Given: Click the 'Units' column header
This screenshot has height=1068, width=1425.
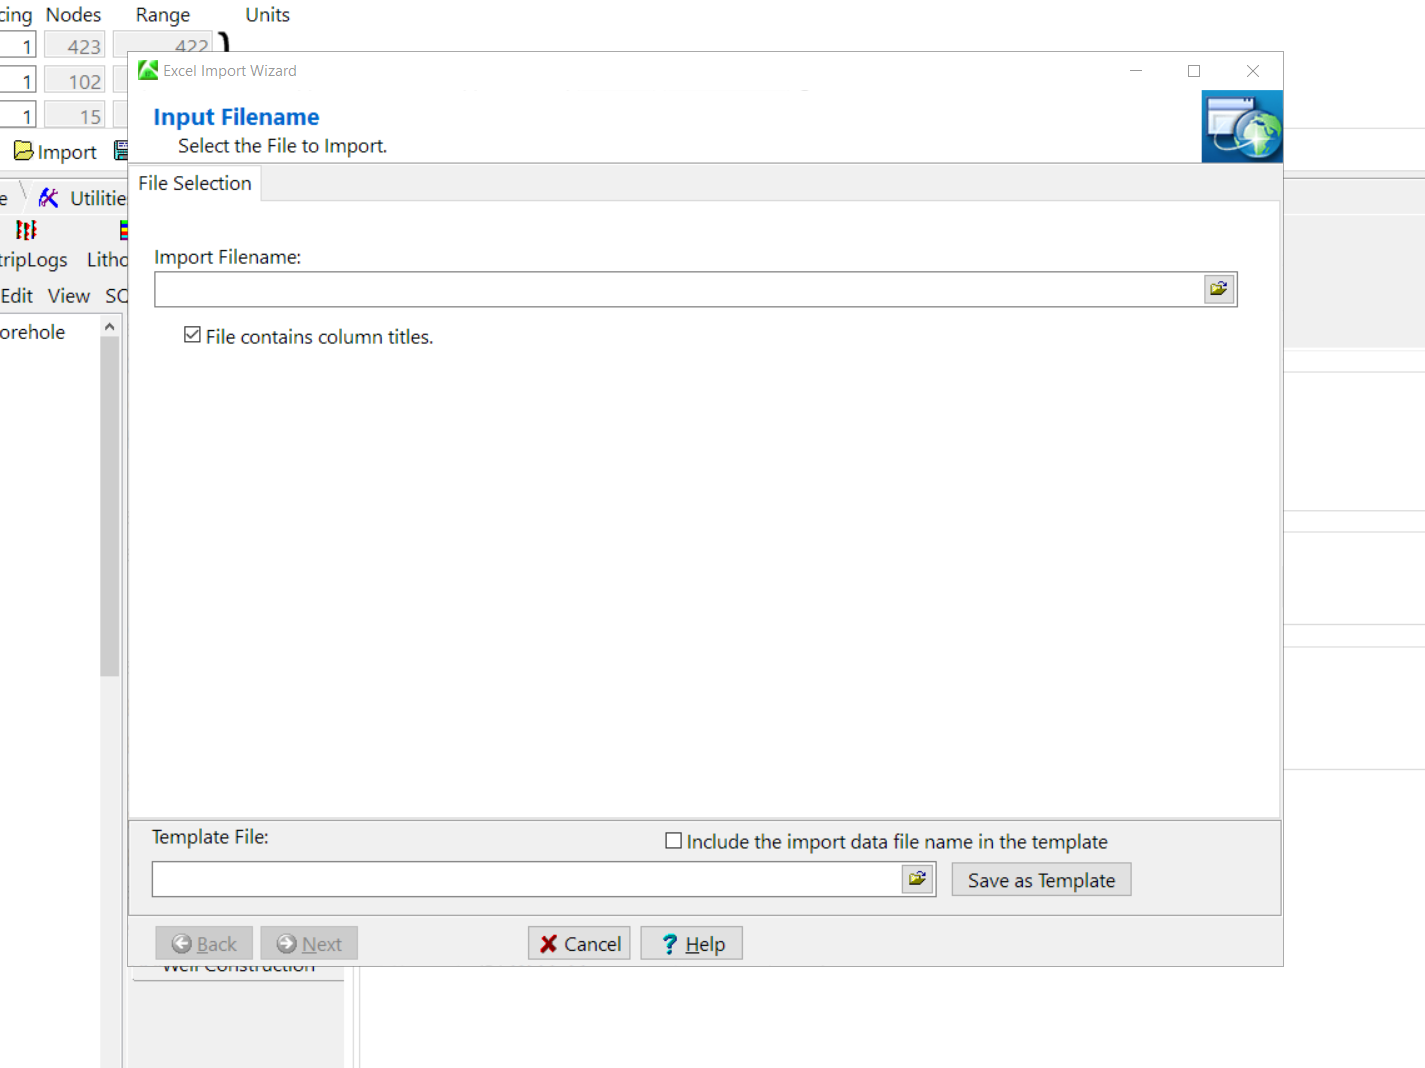Looking at the screenshot, I should [x=268, y=15].
